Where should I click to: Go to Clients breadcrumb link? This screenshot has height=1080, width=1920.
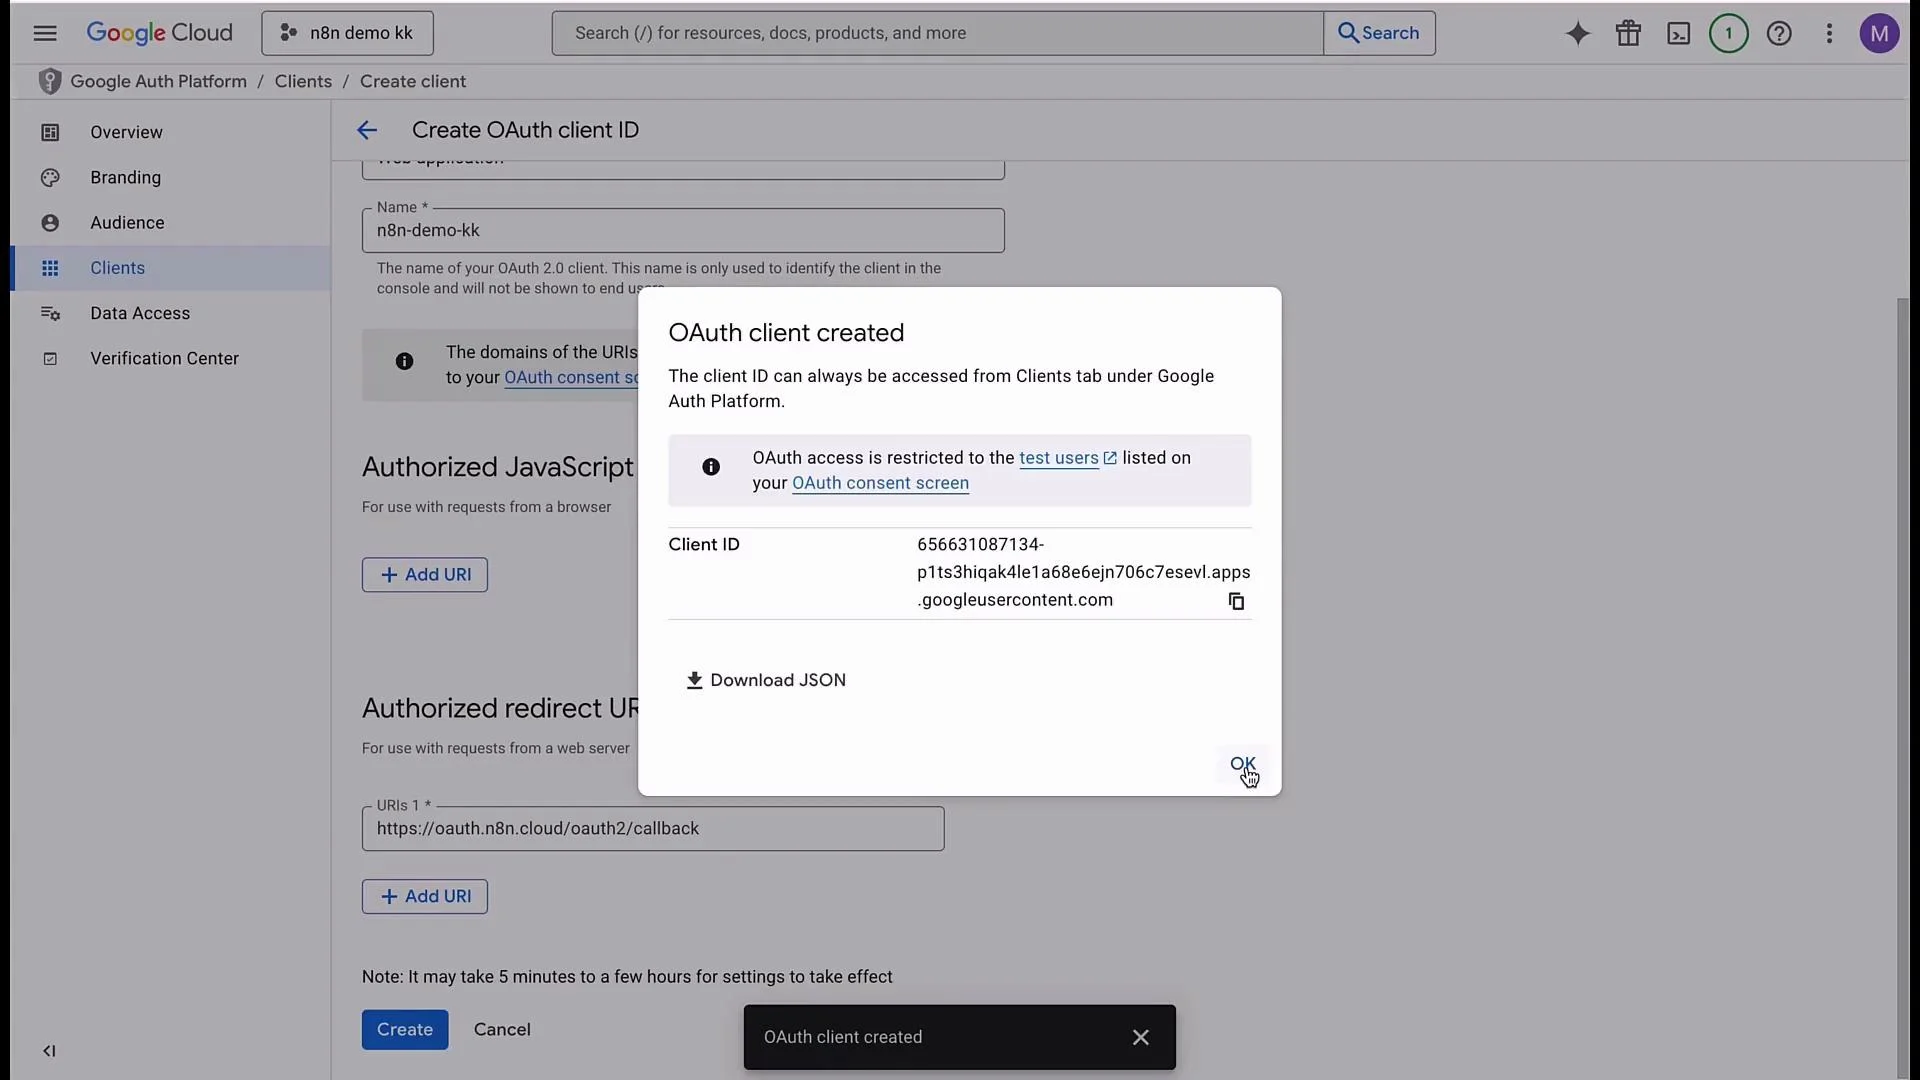click(x=303, y=81)
